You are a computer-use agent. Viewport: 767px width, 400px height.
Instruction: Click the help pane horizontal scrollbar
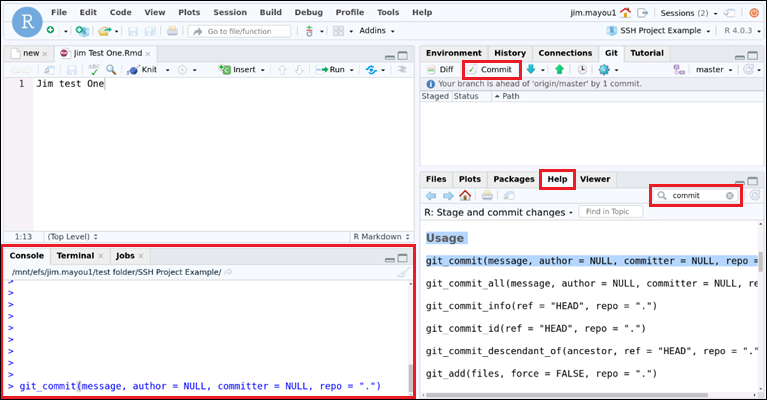coord(566,395)
